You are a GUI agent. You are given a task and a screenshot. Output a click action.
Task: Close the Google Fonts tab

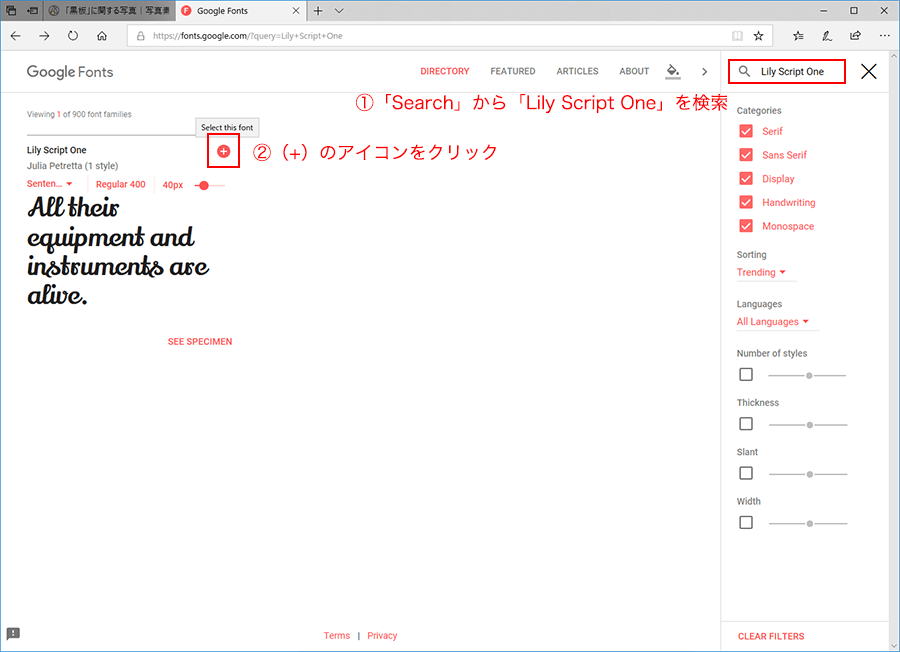(296, 10)
